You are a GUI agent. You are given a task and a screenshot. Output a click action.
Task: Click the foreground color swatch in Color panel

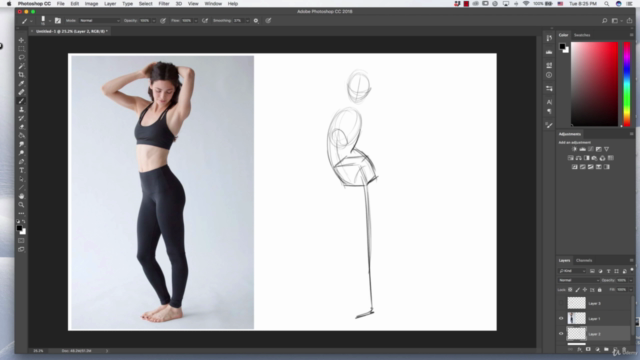pyautogui.click(x=562, y=47)
